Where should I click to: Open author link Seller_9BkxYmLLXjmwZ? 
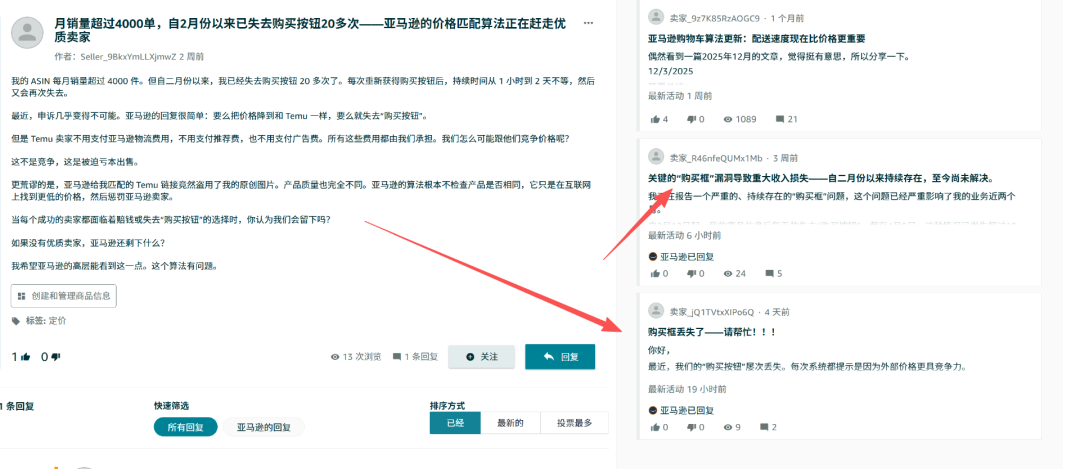pyautogui.click(x=129, y=56)
